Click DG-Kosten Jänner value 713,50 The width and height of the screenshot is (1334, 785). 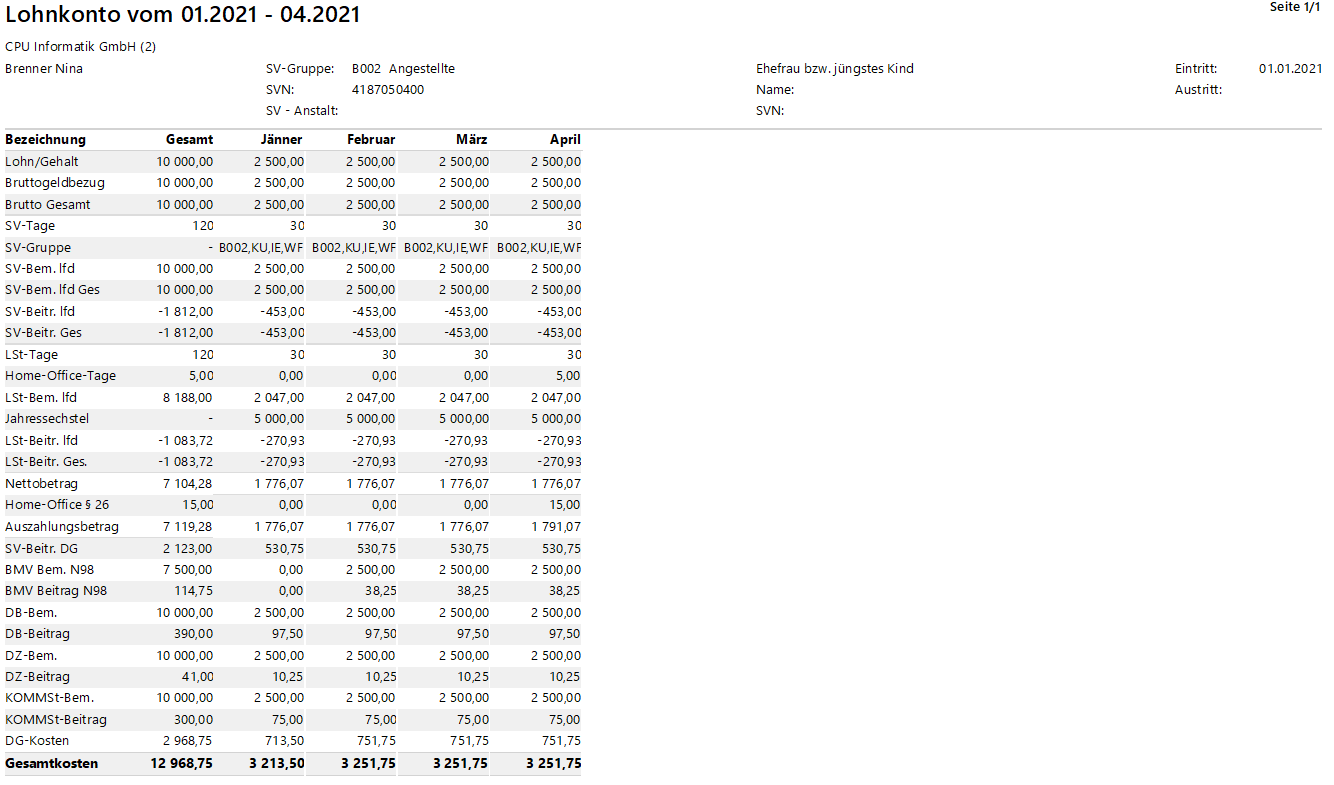(x=285, y=741)
